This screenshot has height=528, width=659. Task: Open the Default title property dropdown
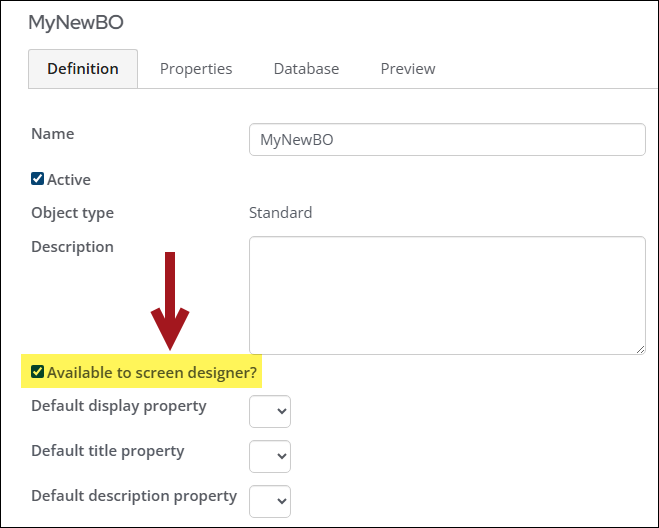click(x=269, y=456)
